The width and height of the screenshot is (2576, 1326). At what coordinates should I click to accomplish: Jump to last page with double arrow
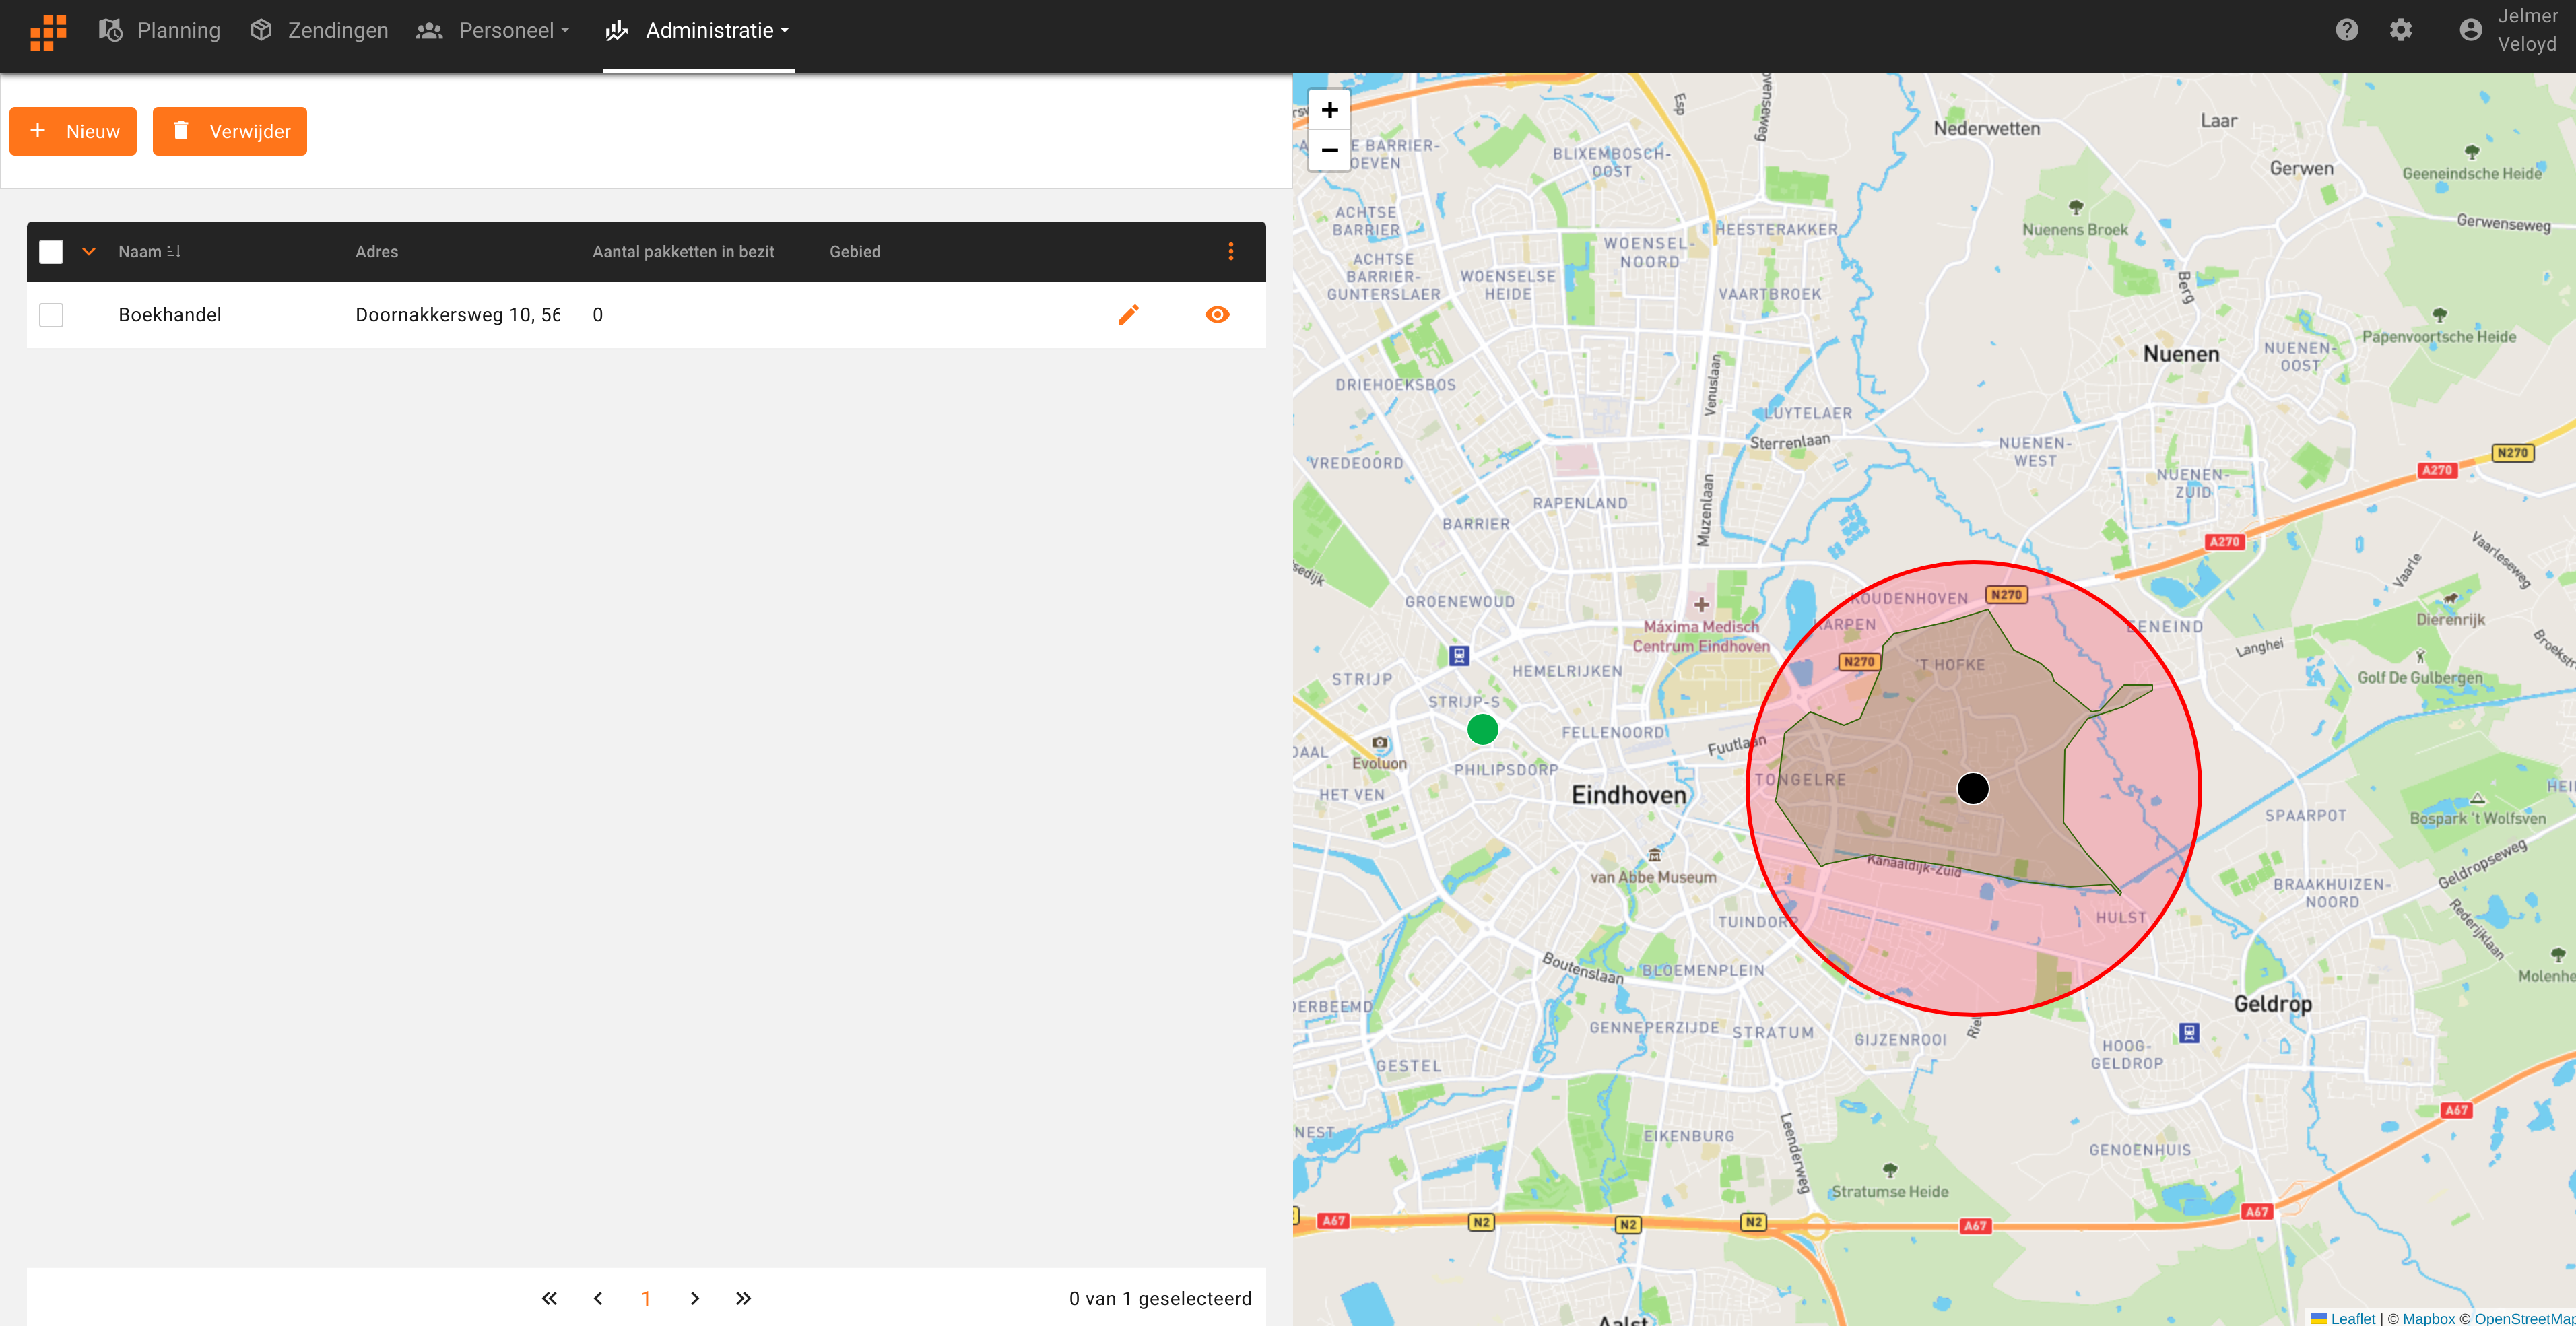(743, 1298)
